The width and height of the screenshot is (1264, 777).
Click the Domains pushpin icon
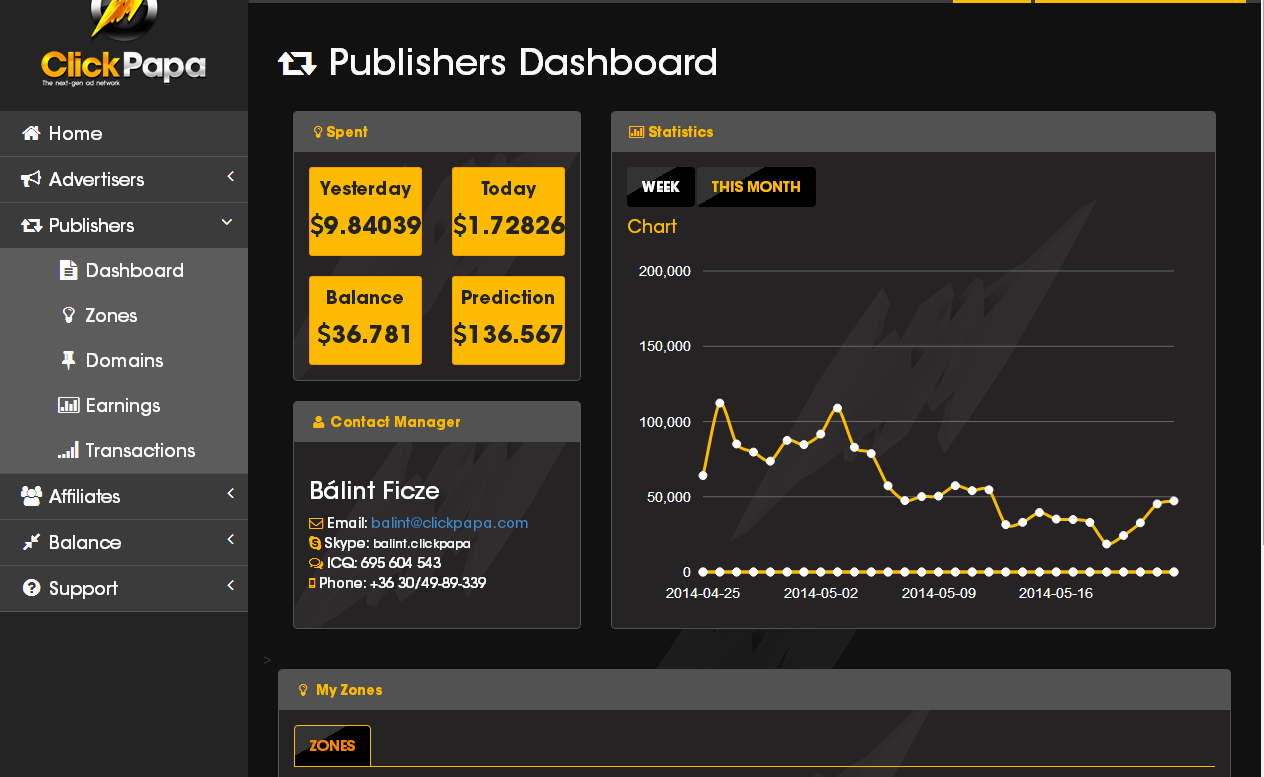(x=68, y=360)
